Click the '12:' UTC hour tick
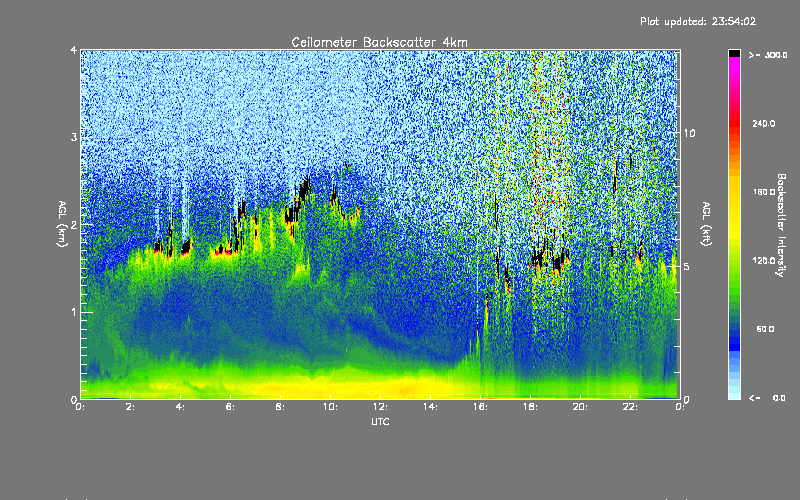The height and width of the screenshot is (500, 800). pyautogui.click(x=381, y=407)
